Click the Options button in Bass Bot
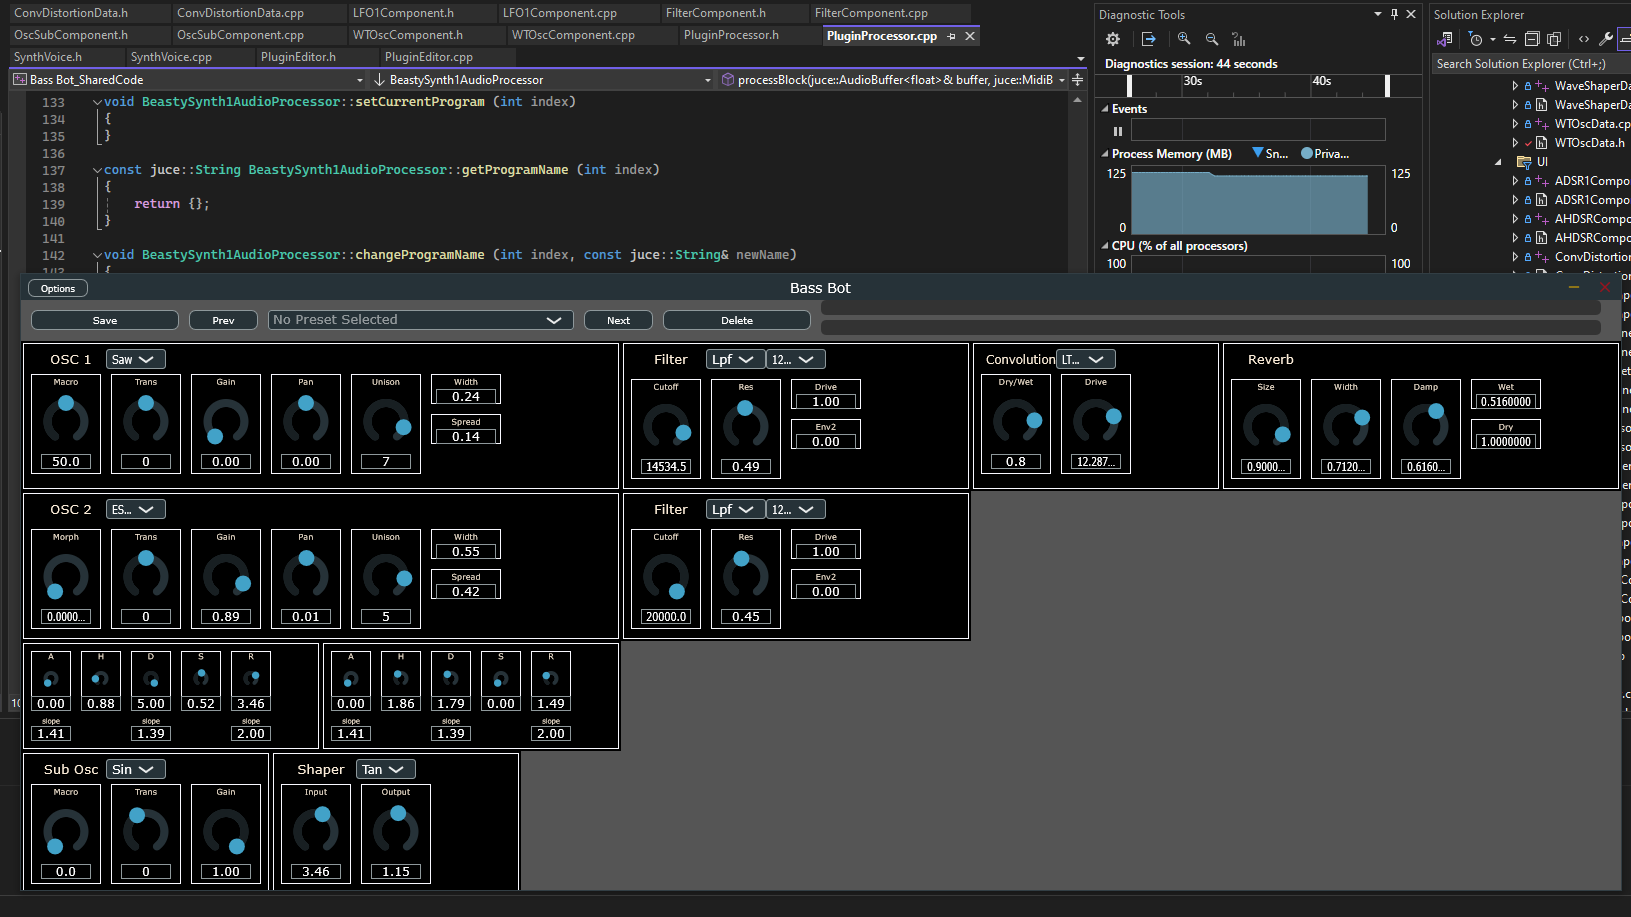 click(58, 288)
